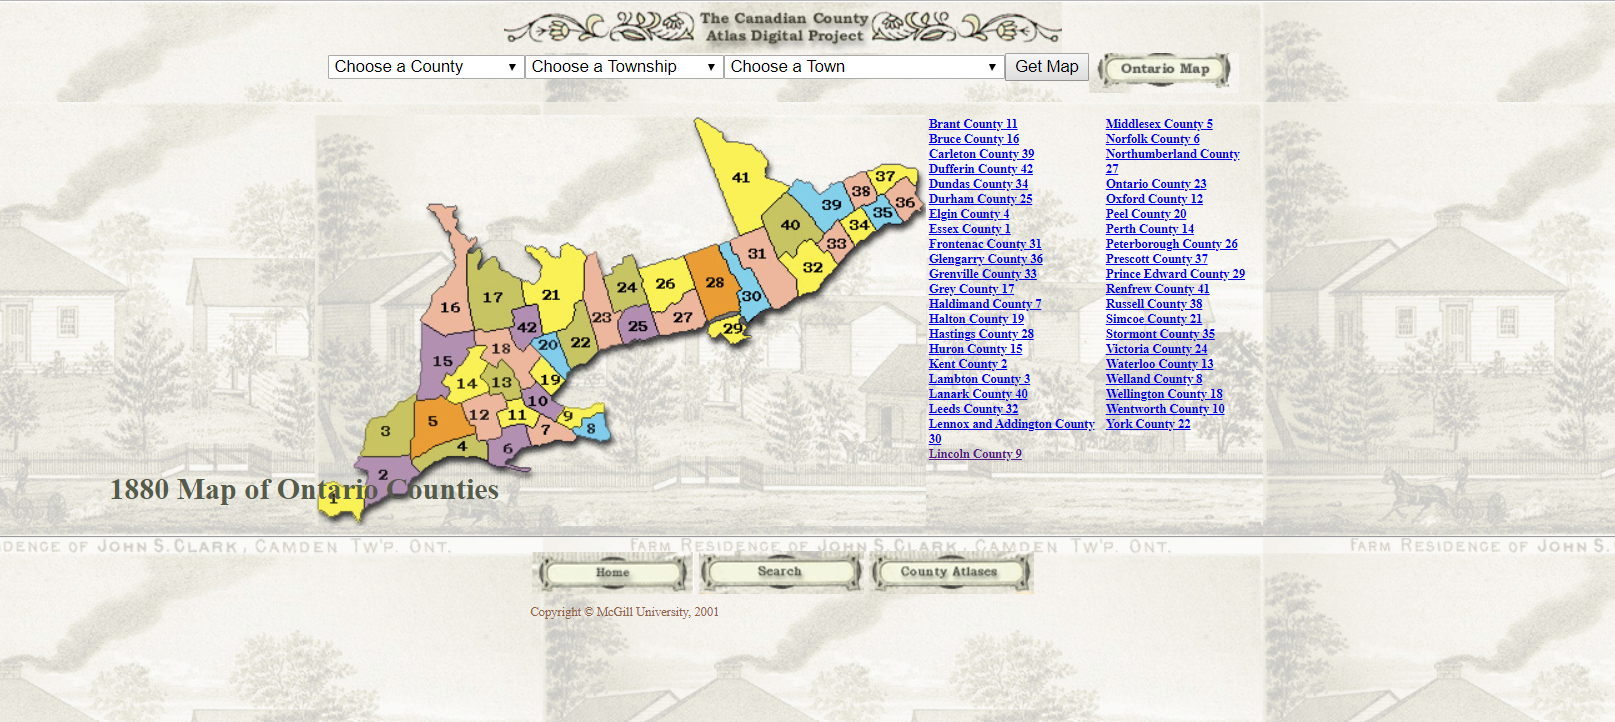Open Prescott County 37 link
The height and width of the screenshot is (722, 1615).
1156,259
